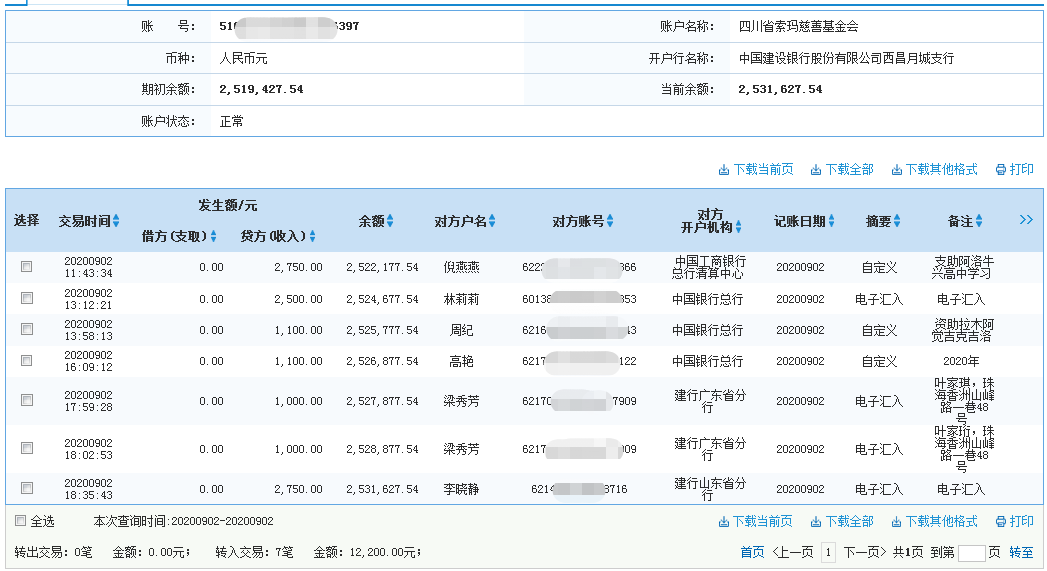The image size is (1047, 571).
Task: Sort by 借方(支取) column arrows
Action: click(x=214, y=236)
